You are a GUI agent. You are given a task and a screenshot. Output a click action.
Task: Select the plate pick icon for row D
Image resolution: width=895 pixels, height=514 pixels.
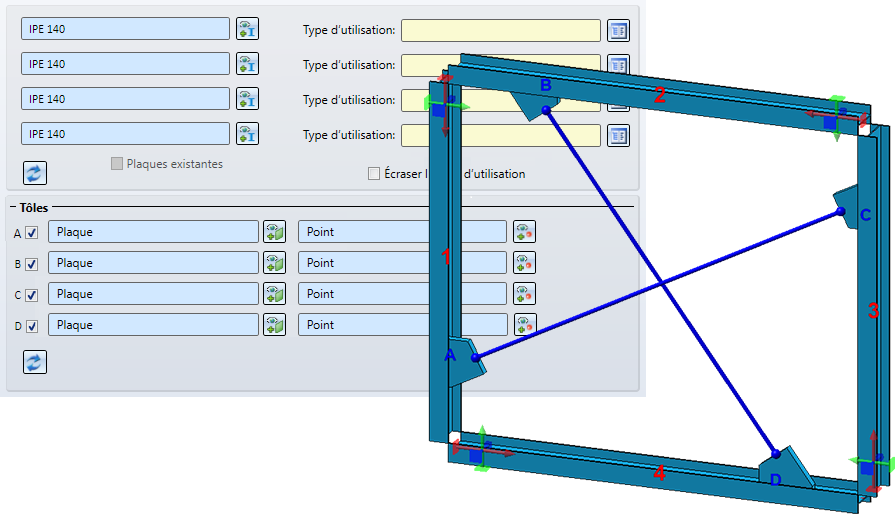pos(275,325)
